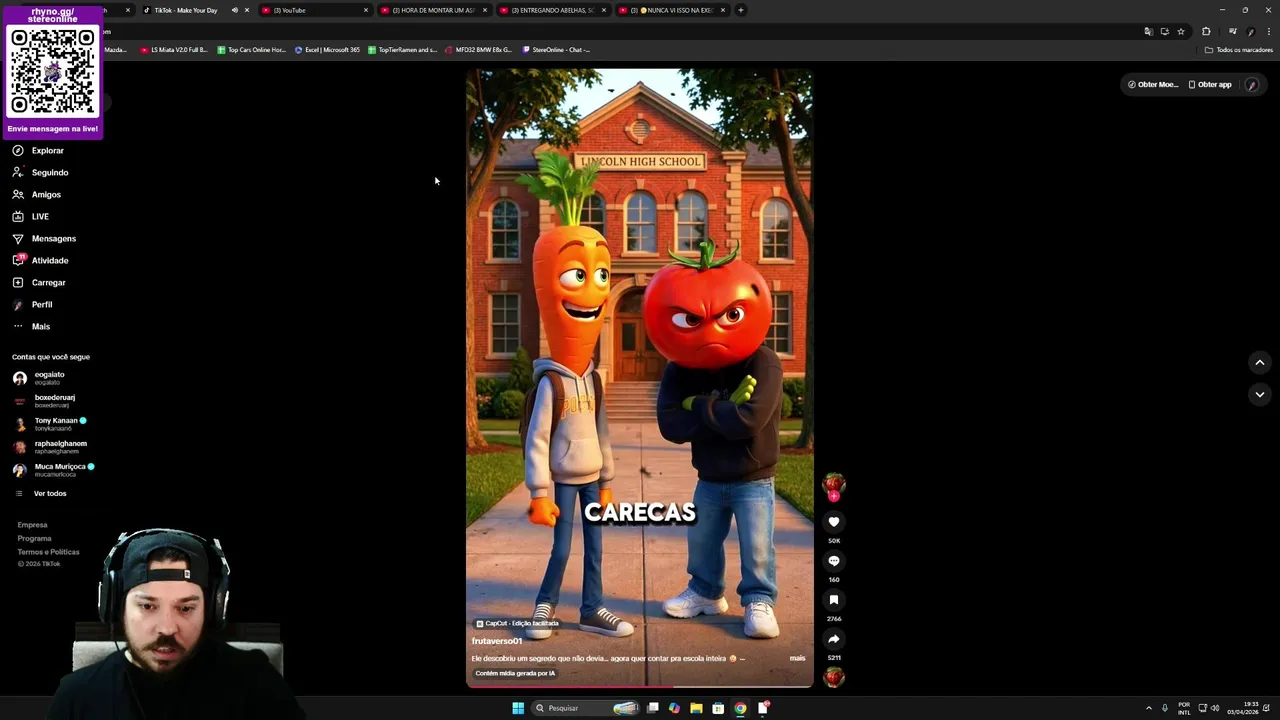1280x720 pixels.
Task: Open 'MFD32 BMW E8x G...' bookmark
Action: pos(478,49)
